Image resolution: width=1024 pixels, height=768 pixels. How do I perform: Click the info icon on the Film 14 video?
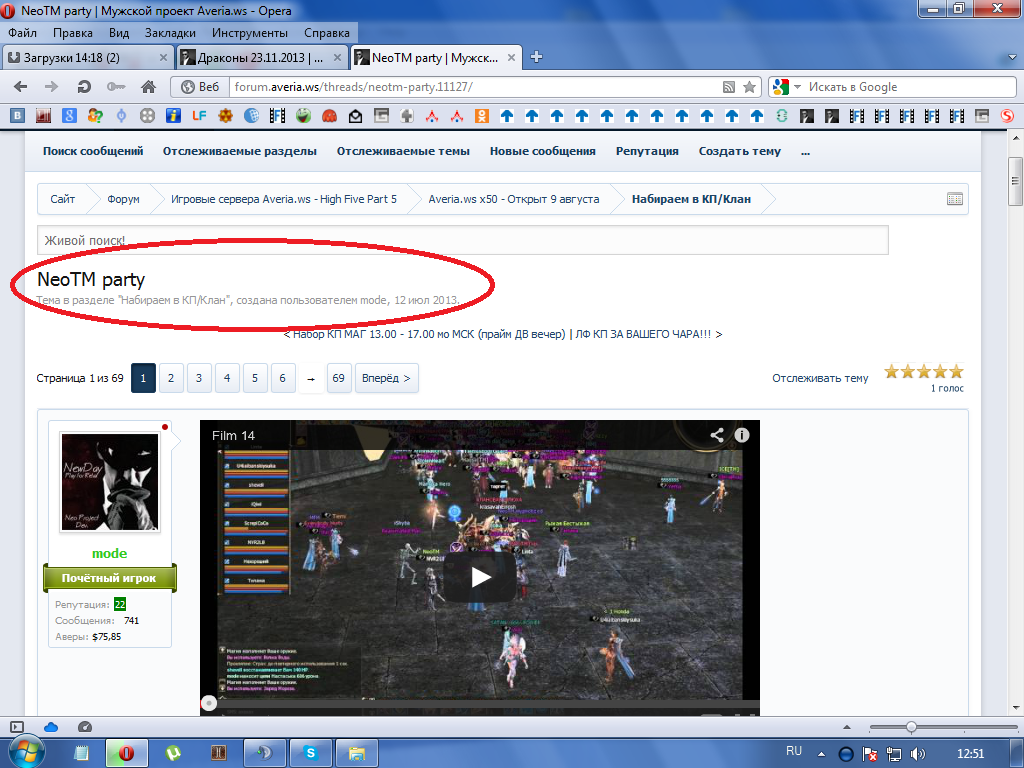coord(742,435)
